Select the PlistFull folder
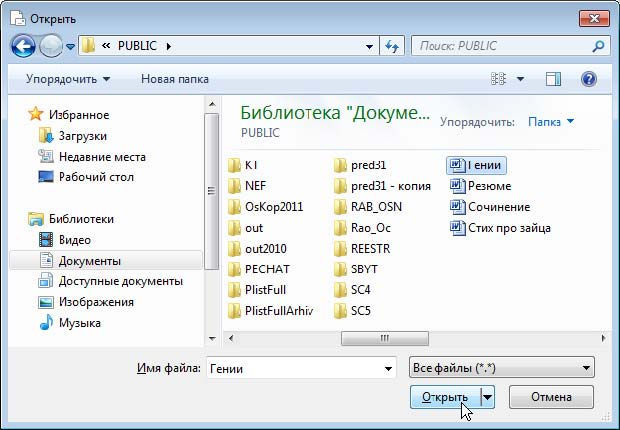 (x=257, y=290)
